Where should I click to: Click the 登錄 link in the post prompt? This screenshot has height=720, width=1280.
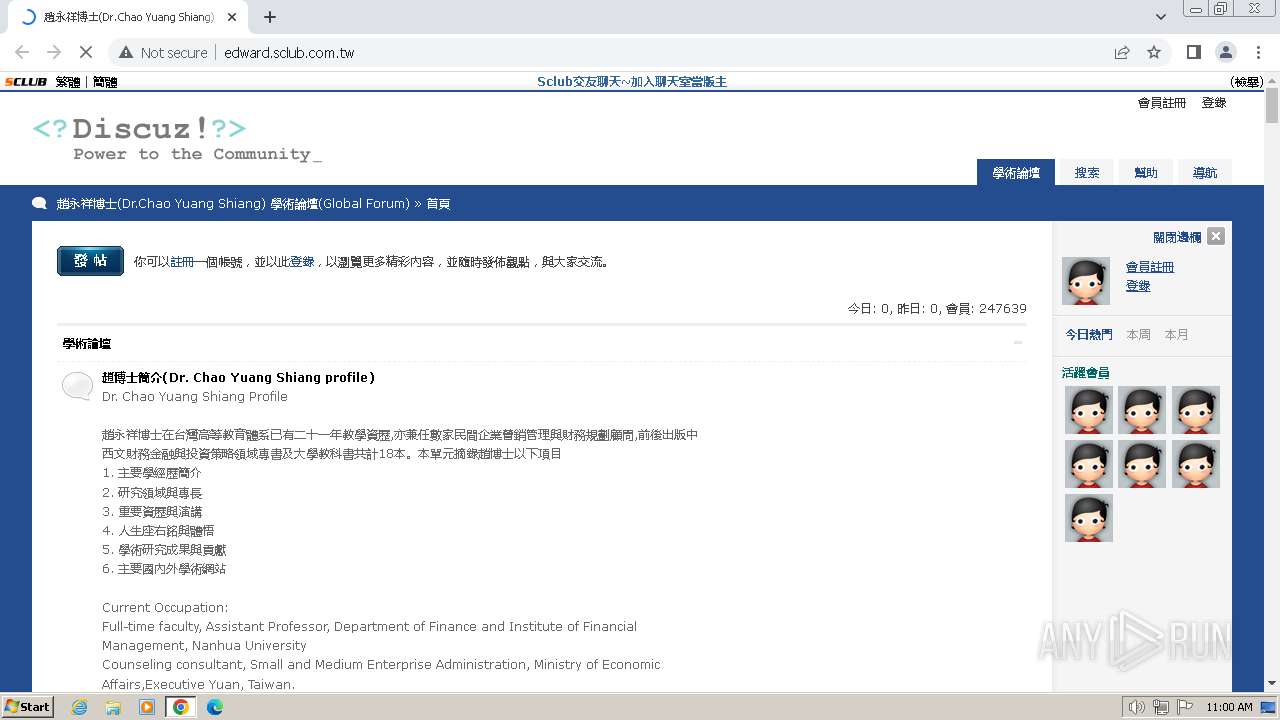coord(302,262)
